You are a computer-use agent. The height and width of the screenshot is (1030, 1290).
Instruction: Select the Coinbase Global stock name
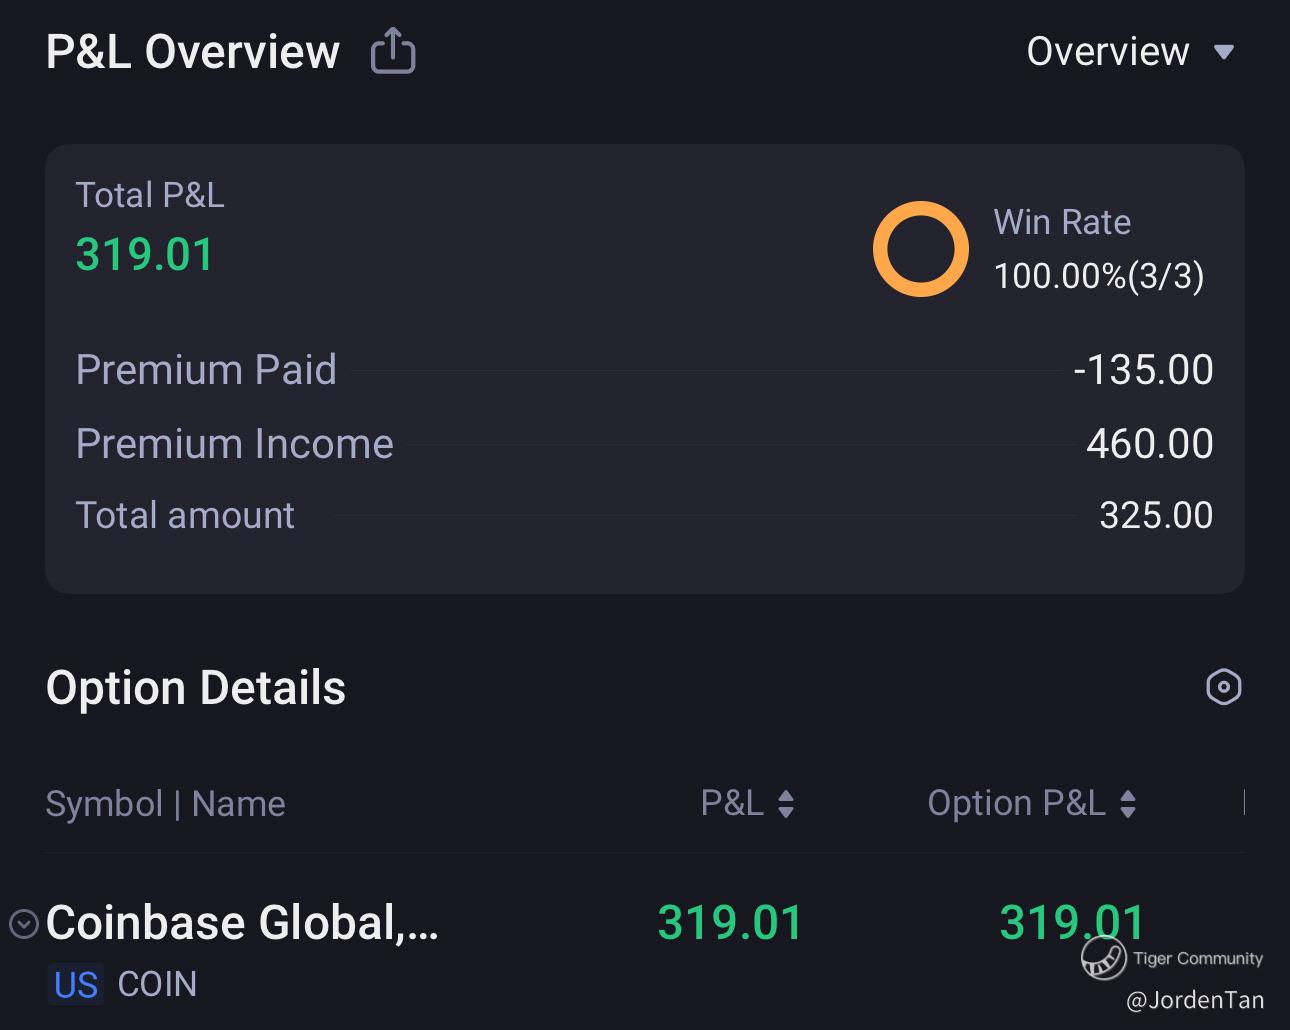(x=242, y=922)
